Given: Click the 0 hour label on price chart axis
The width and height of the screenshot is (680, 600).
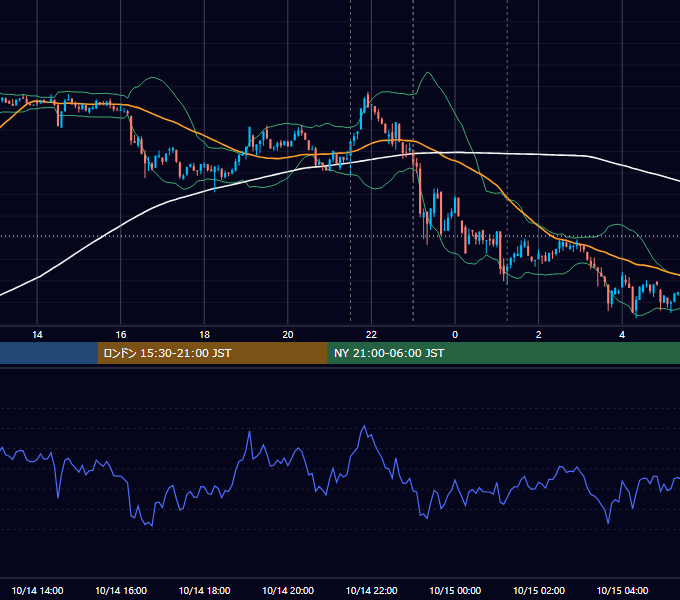Looking at the screenshot, I should coord(455,335).
